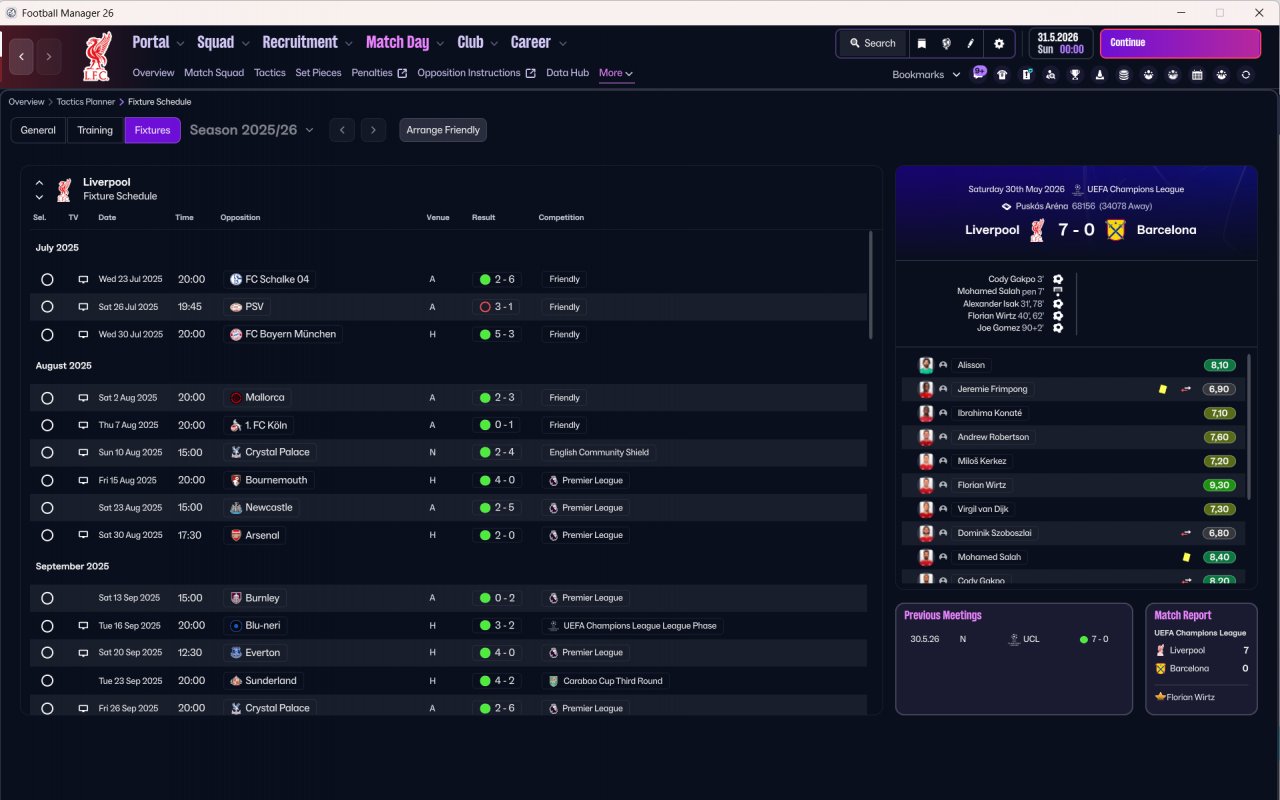Click the Barcelona crest in the match header
This screenshot has width=1280, height=800.
pyautogui.click(x=1115, y=230)
